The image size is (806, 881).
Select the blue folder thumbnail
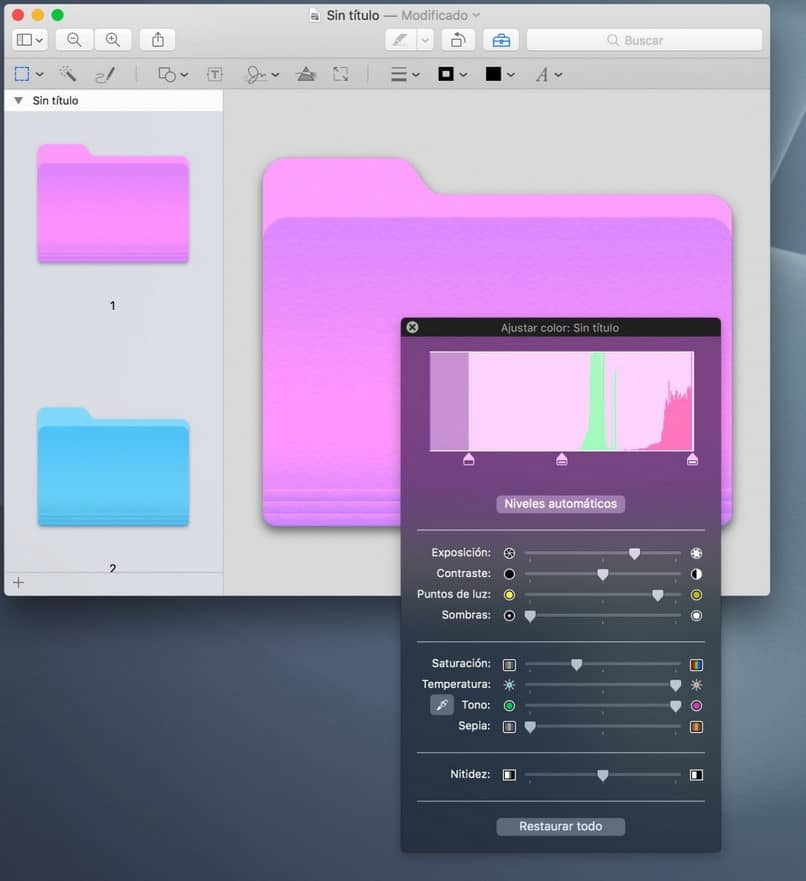click(113, 467)
